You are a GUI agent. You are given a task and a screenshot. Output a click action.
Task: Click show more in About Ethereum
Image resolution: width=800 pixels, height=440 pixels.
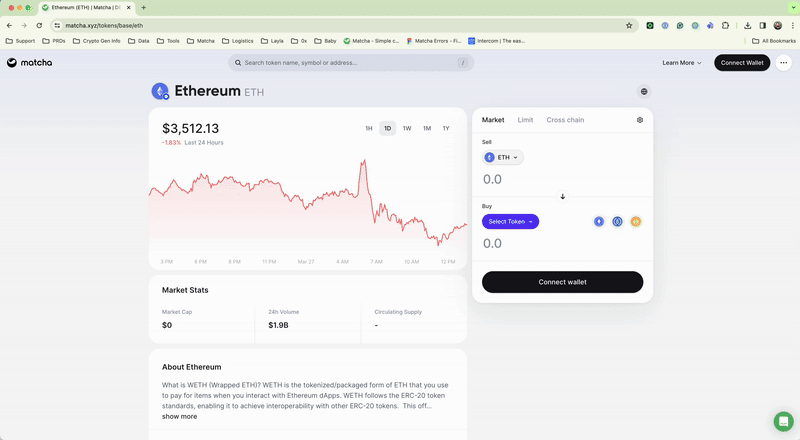pos(180,416)
